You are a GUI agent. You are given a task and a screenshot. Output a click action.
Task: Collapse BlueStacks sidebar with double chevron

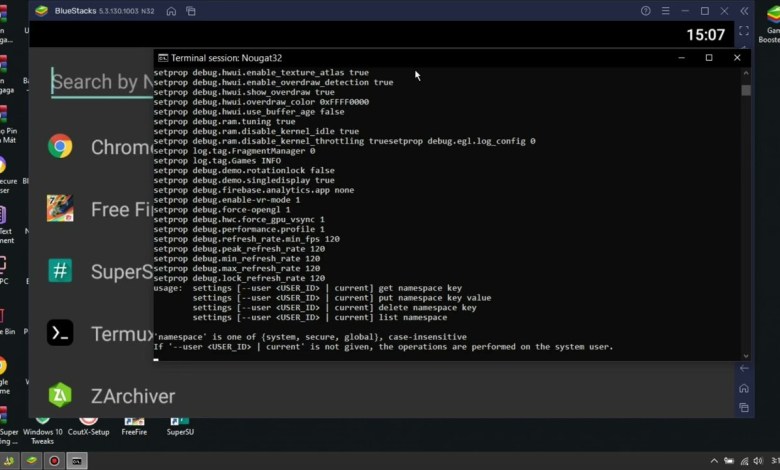[744, 11]
